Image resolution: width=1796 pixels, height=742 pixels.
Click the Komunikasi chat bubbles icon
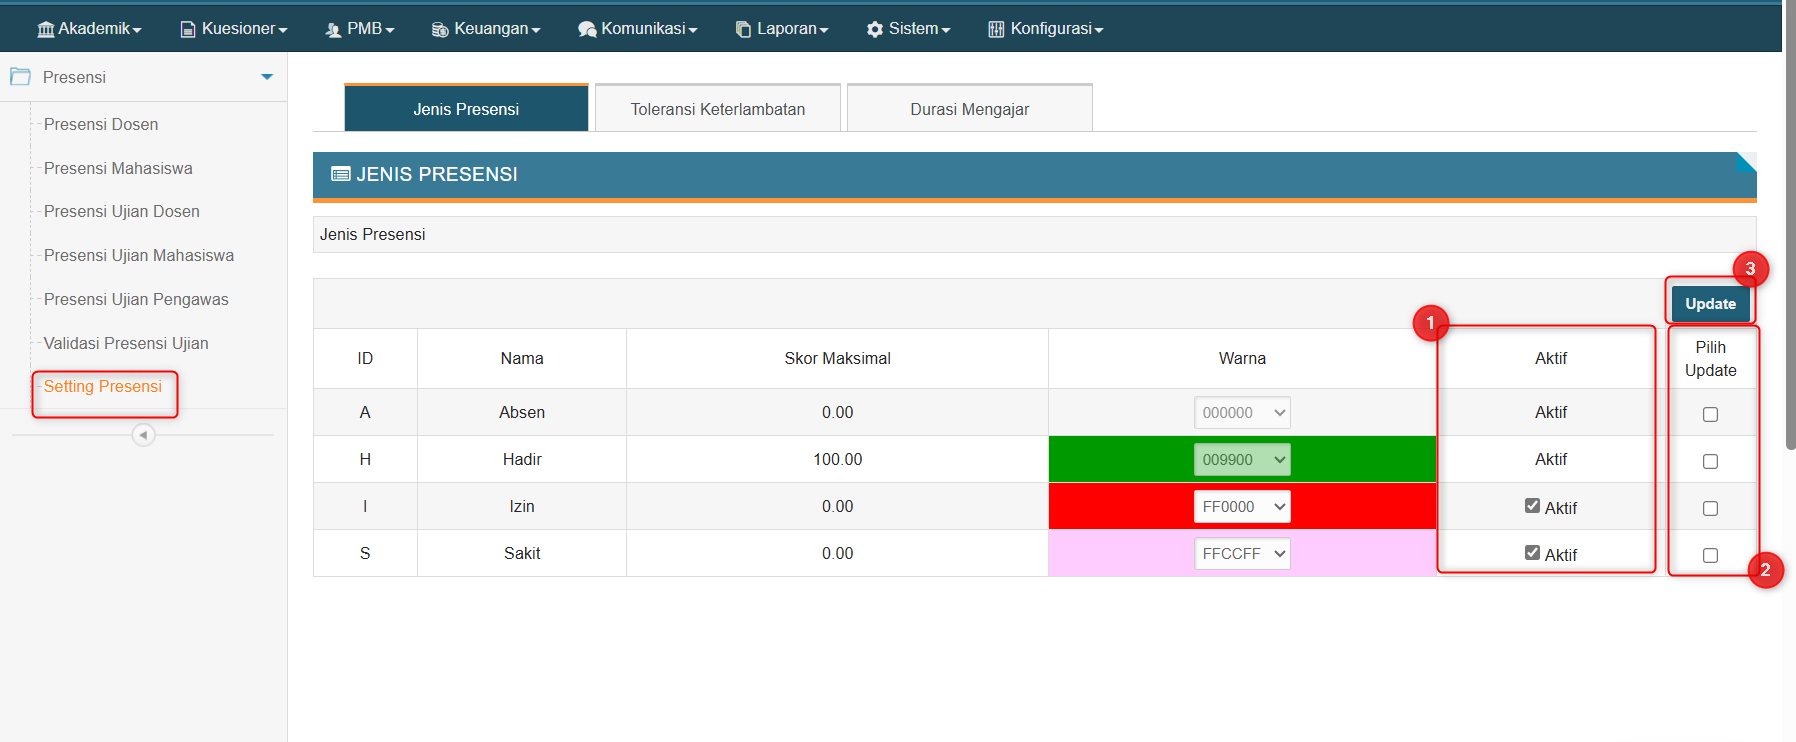point(587,29)
